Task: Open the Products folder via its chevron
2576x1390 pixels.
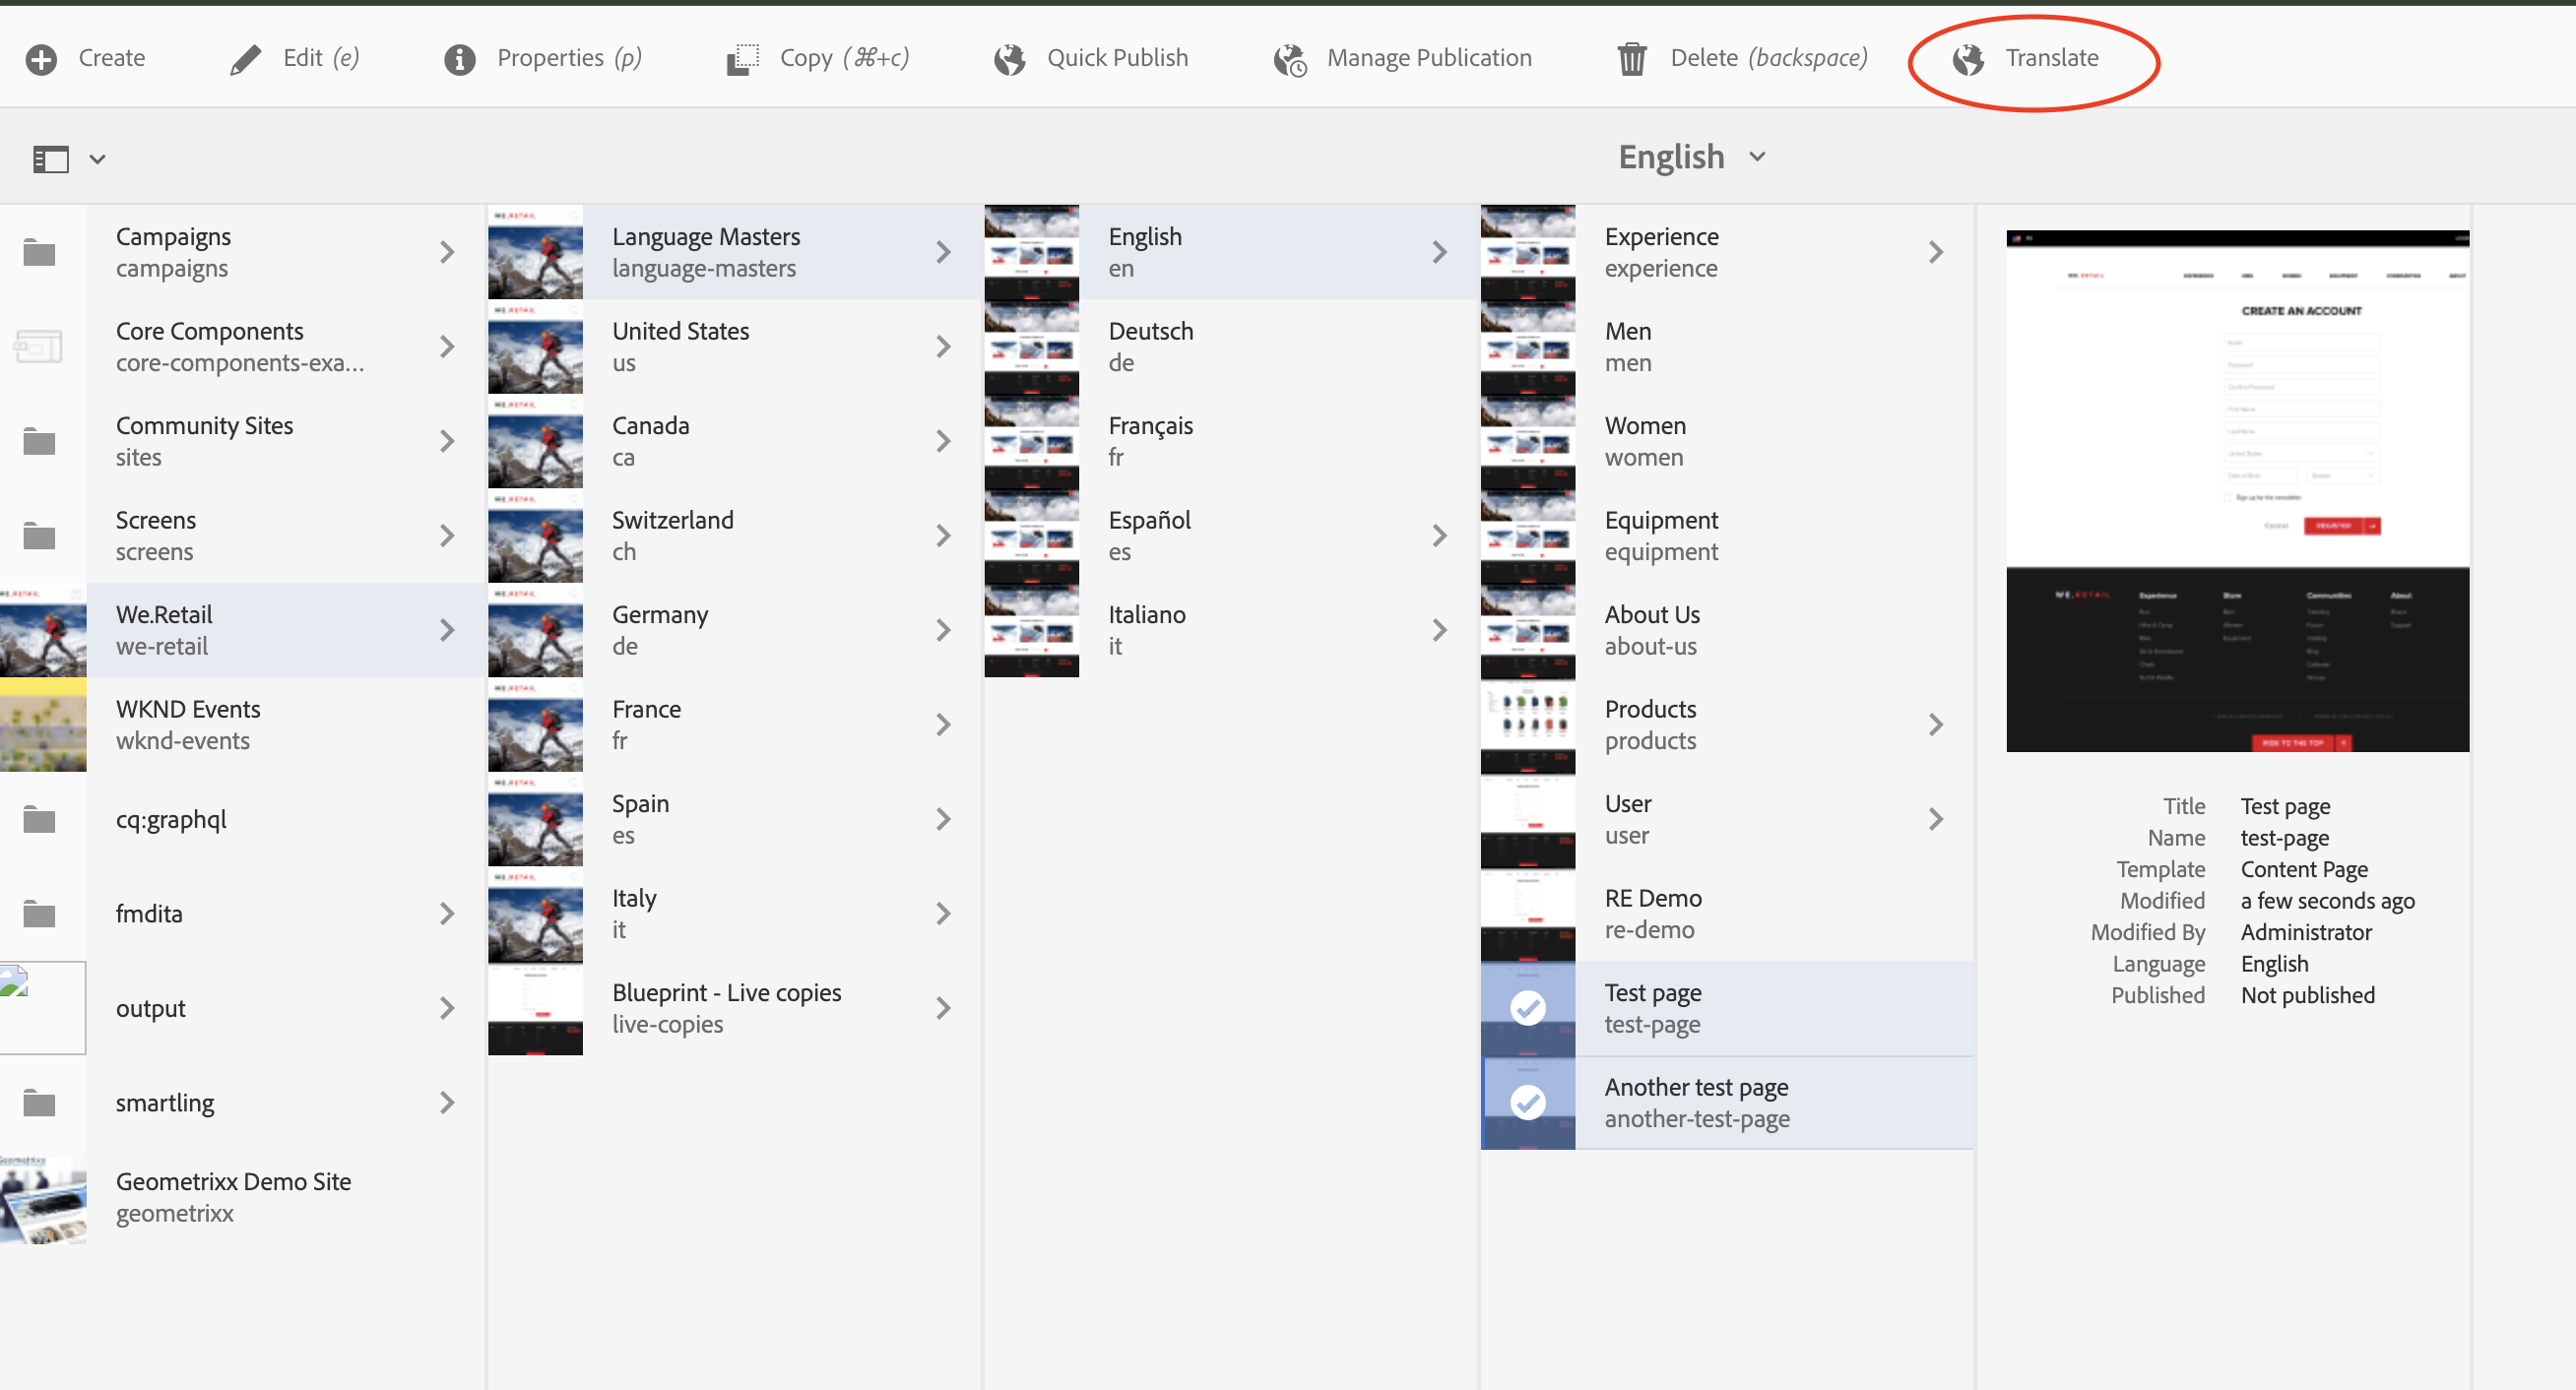Action: point(1937,724)
